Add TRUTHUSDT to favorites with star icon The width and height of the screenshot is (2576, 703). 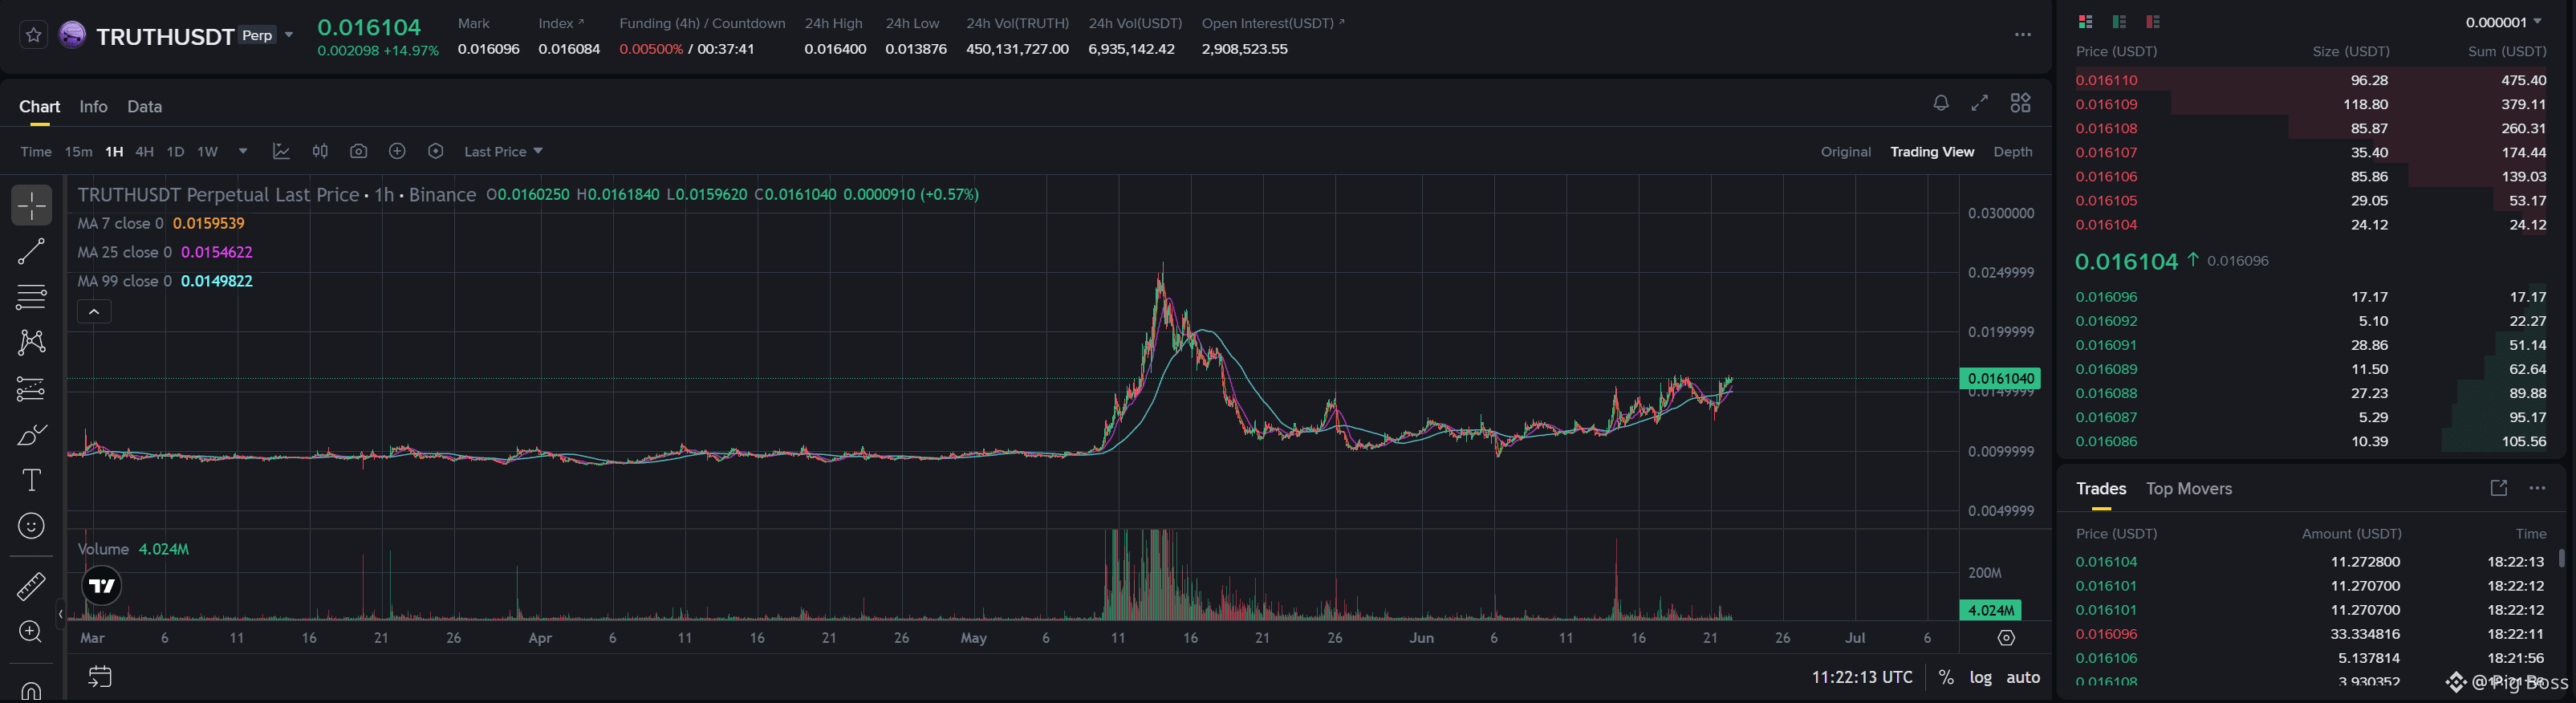[x=33, y=36]
